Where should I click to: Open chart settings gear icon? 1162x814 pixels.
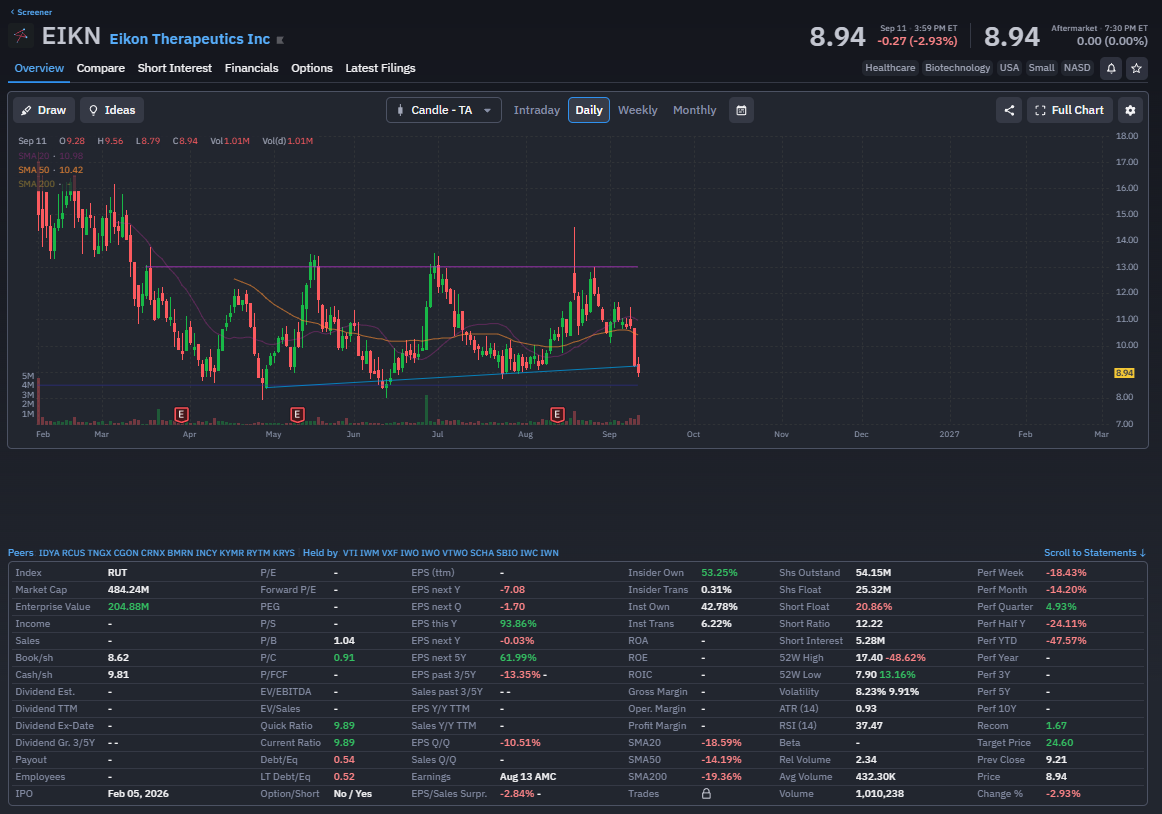click(x=1130, y=110)
